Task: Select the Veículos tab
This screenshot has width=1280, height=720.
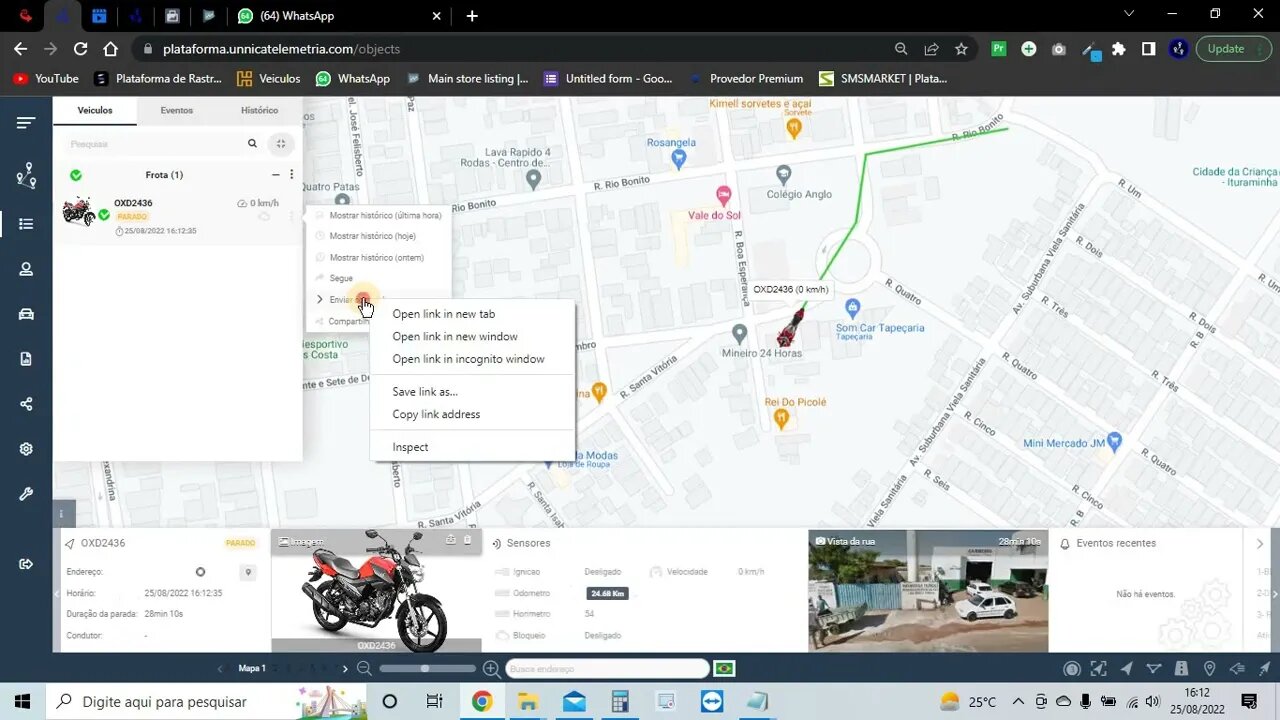Action: 95,110
